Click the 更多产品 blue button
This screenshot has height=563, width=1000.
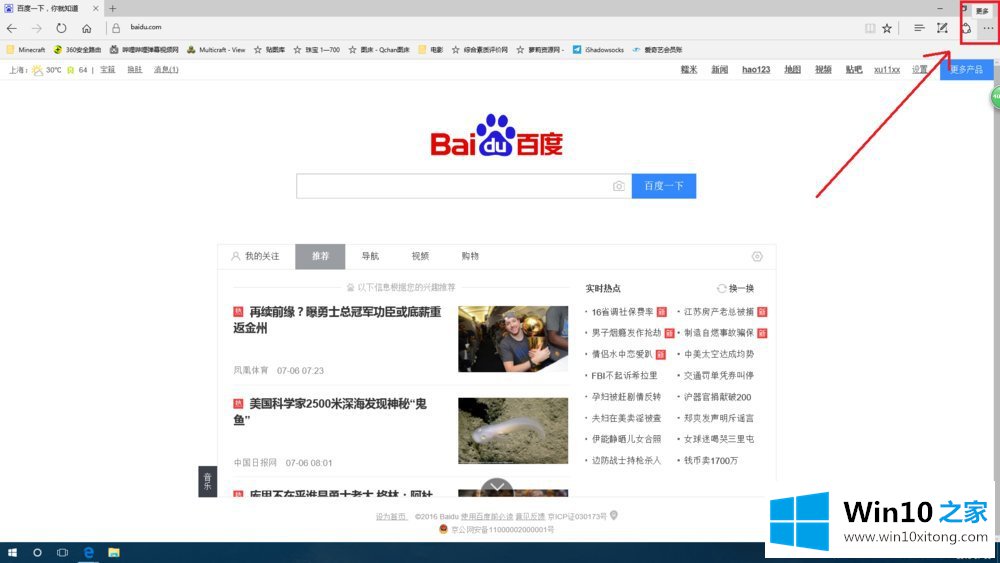(966, 69)
